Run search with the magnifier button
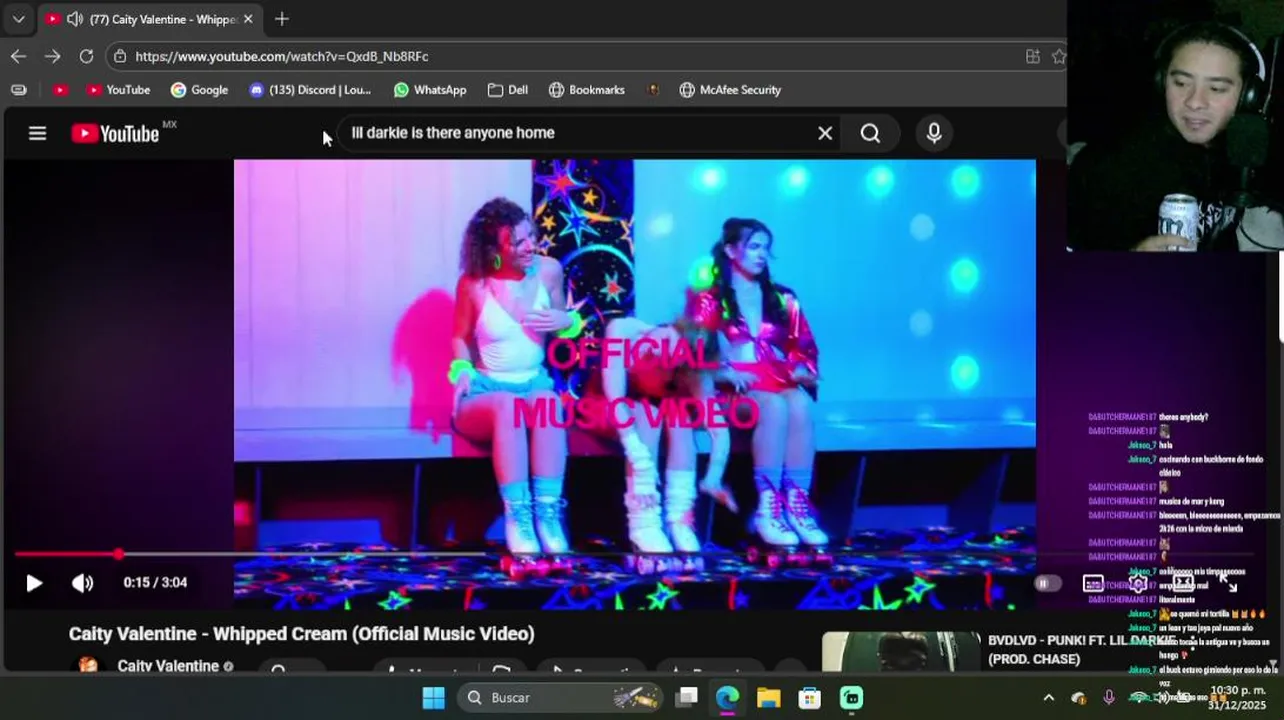The image size is (1284, 720). pyautogui.click(x=870, y=133)
